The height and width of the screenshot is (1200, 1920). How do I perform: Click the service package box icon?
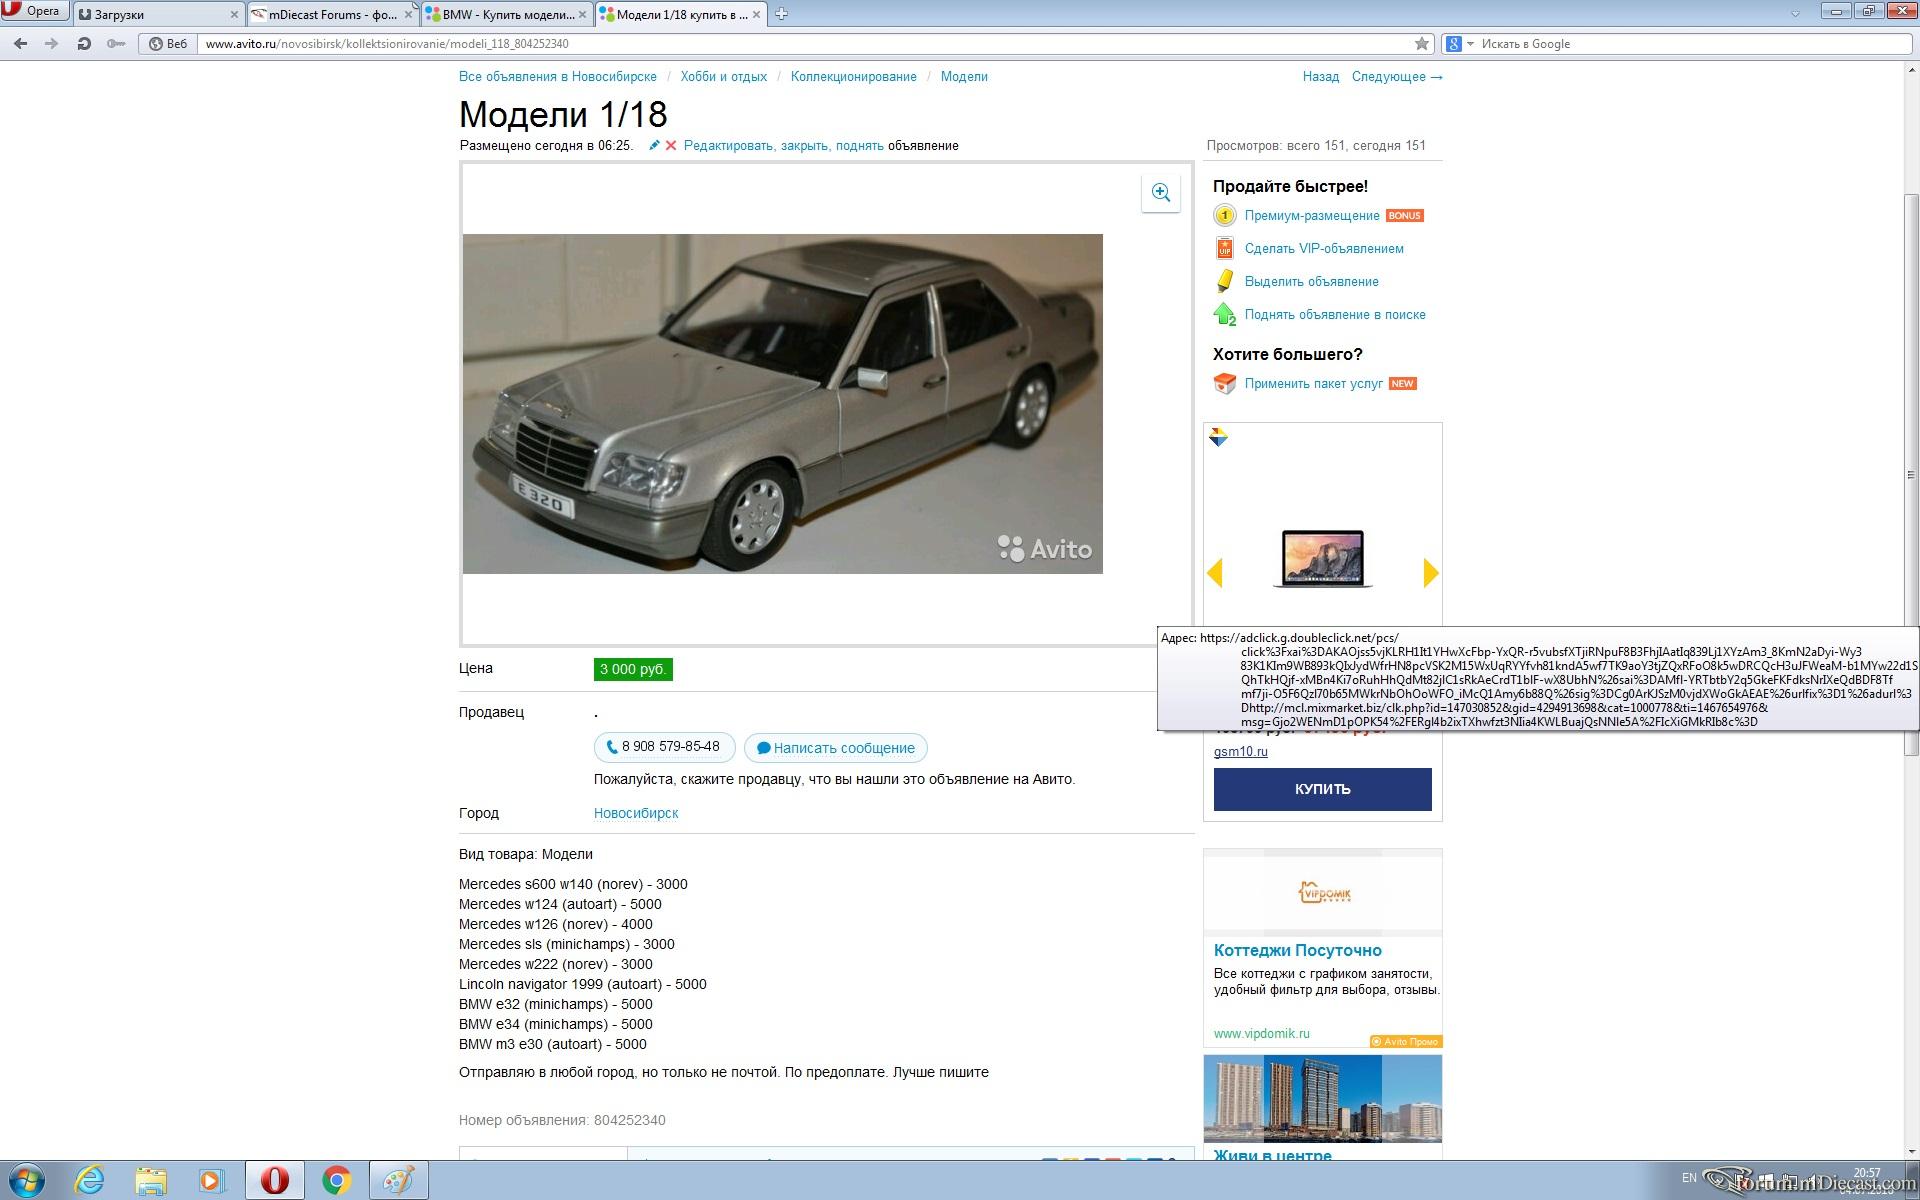tap(1225, 383)
